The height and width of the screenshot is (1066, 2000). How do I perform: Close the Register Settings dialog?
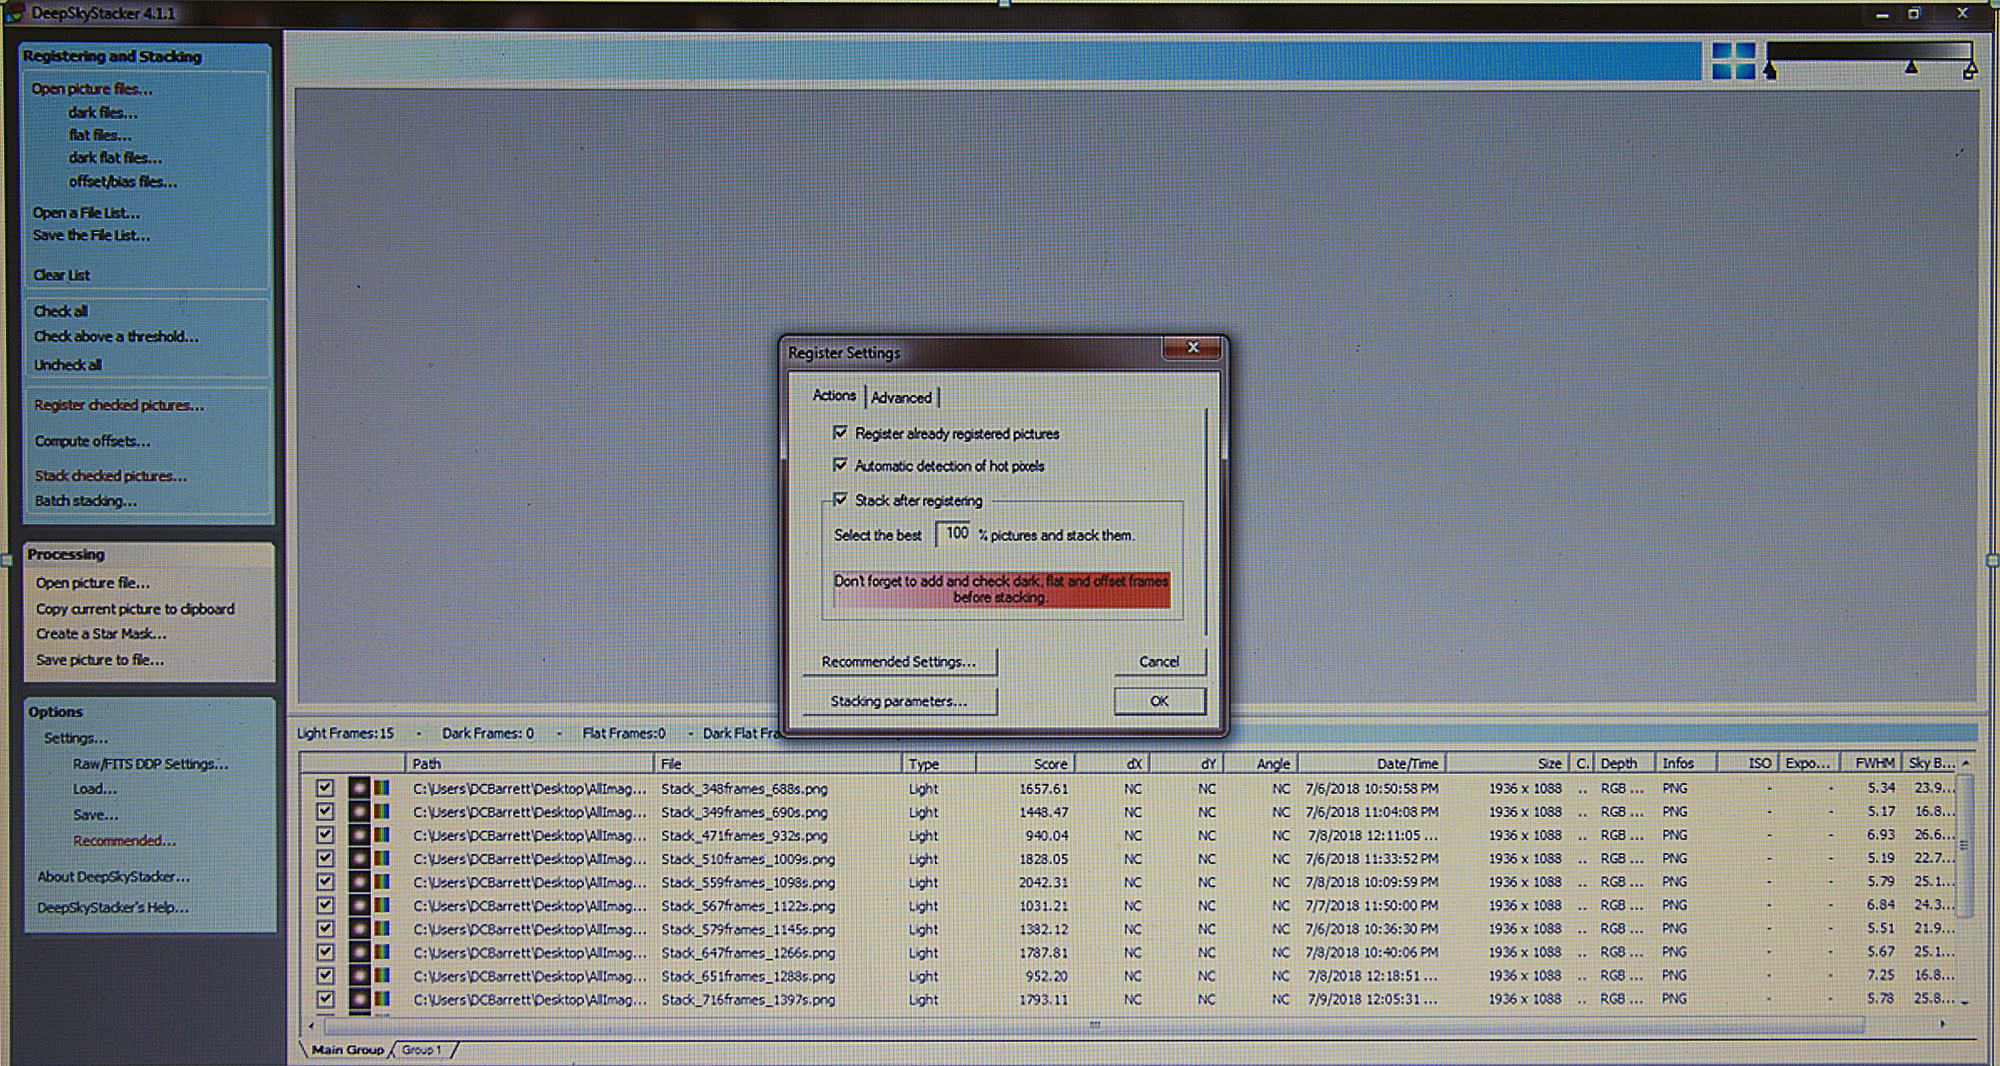(x=1192, y=347)
